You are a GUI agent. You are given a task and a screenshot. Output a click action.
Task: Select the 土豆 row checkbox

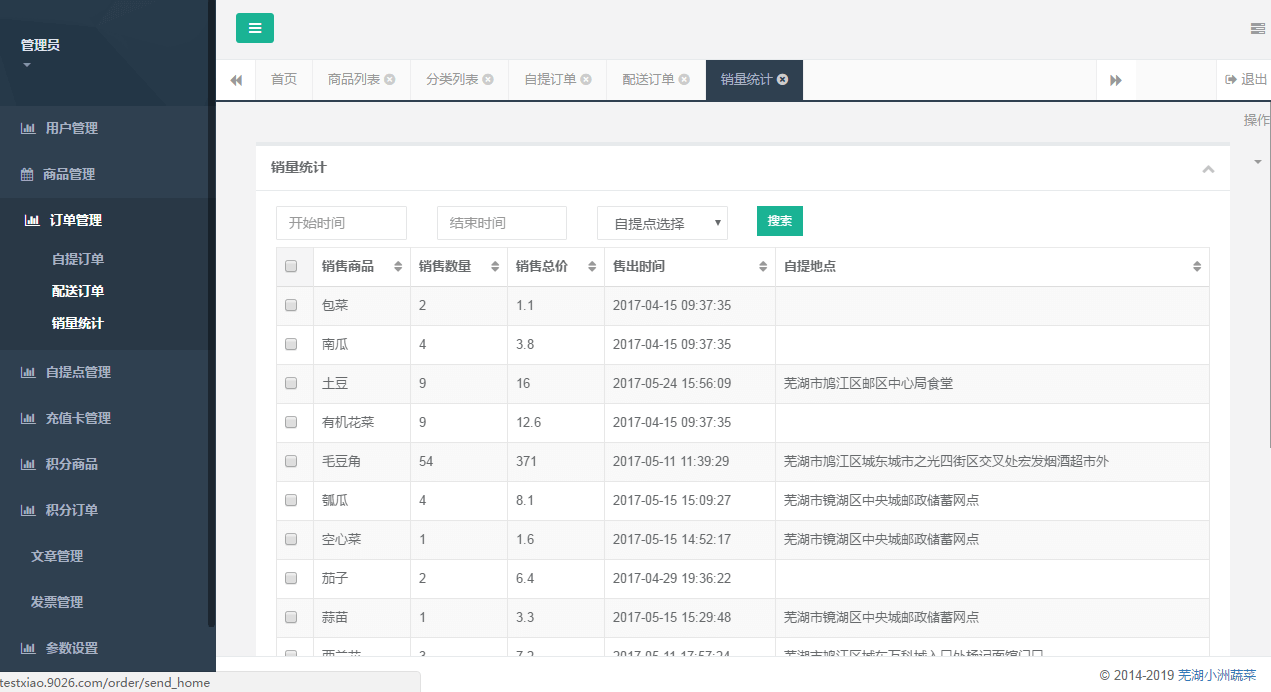[x=291, y=383]
